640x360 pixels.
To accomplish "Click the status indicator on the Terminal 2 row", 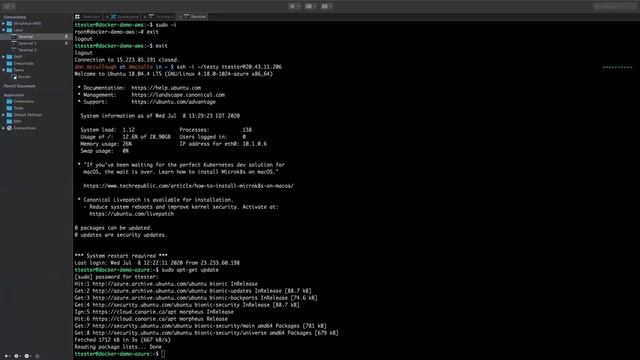I will [x=67, y=43].
